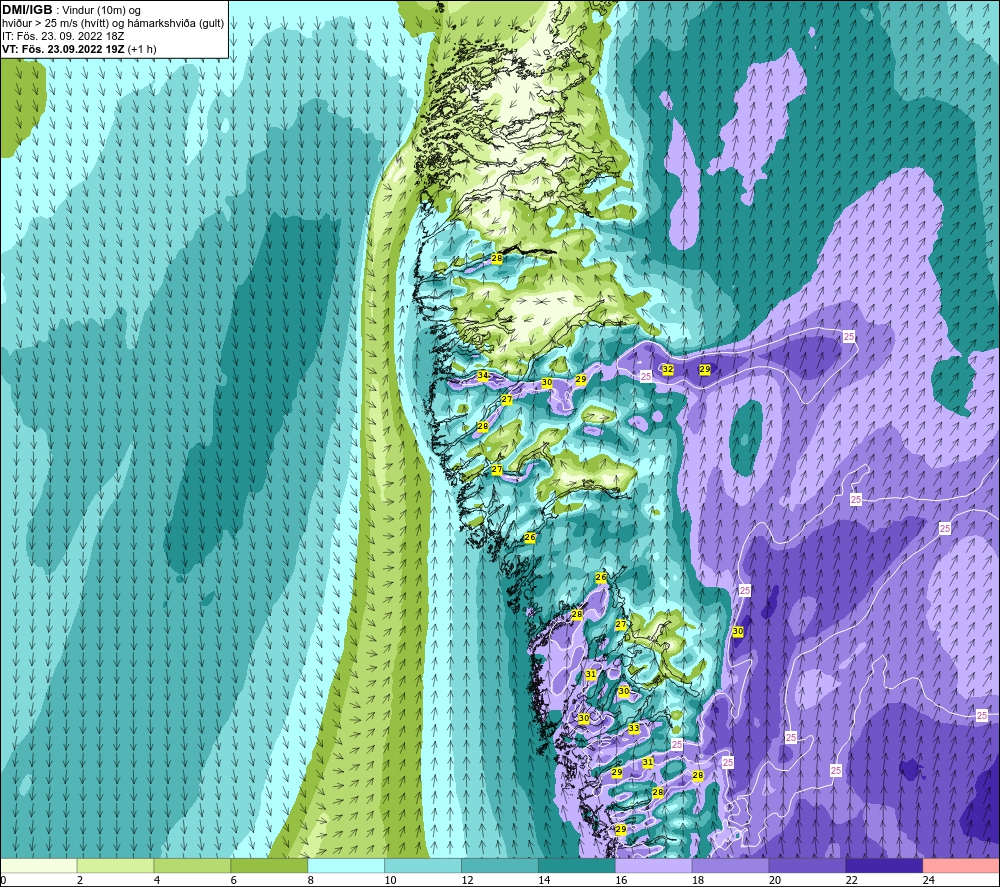Pick the dark teal 14–16 m/s swatch

(x=577, y=865)
